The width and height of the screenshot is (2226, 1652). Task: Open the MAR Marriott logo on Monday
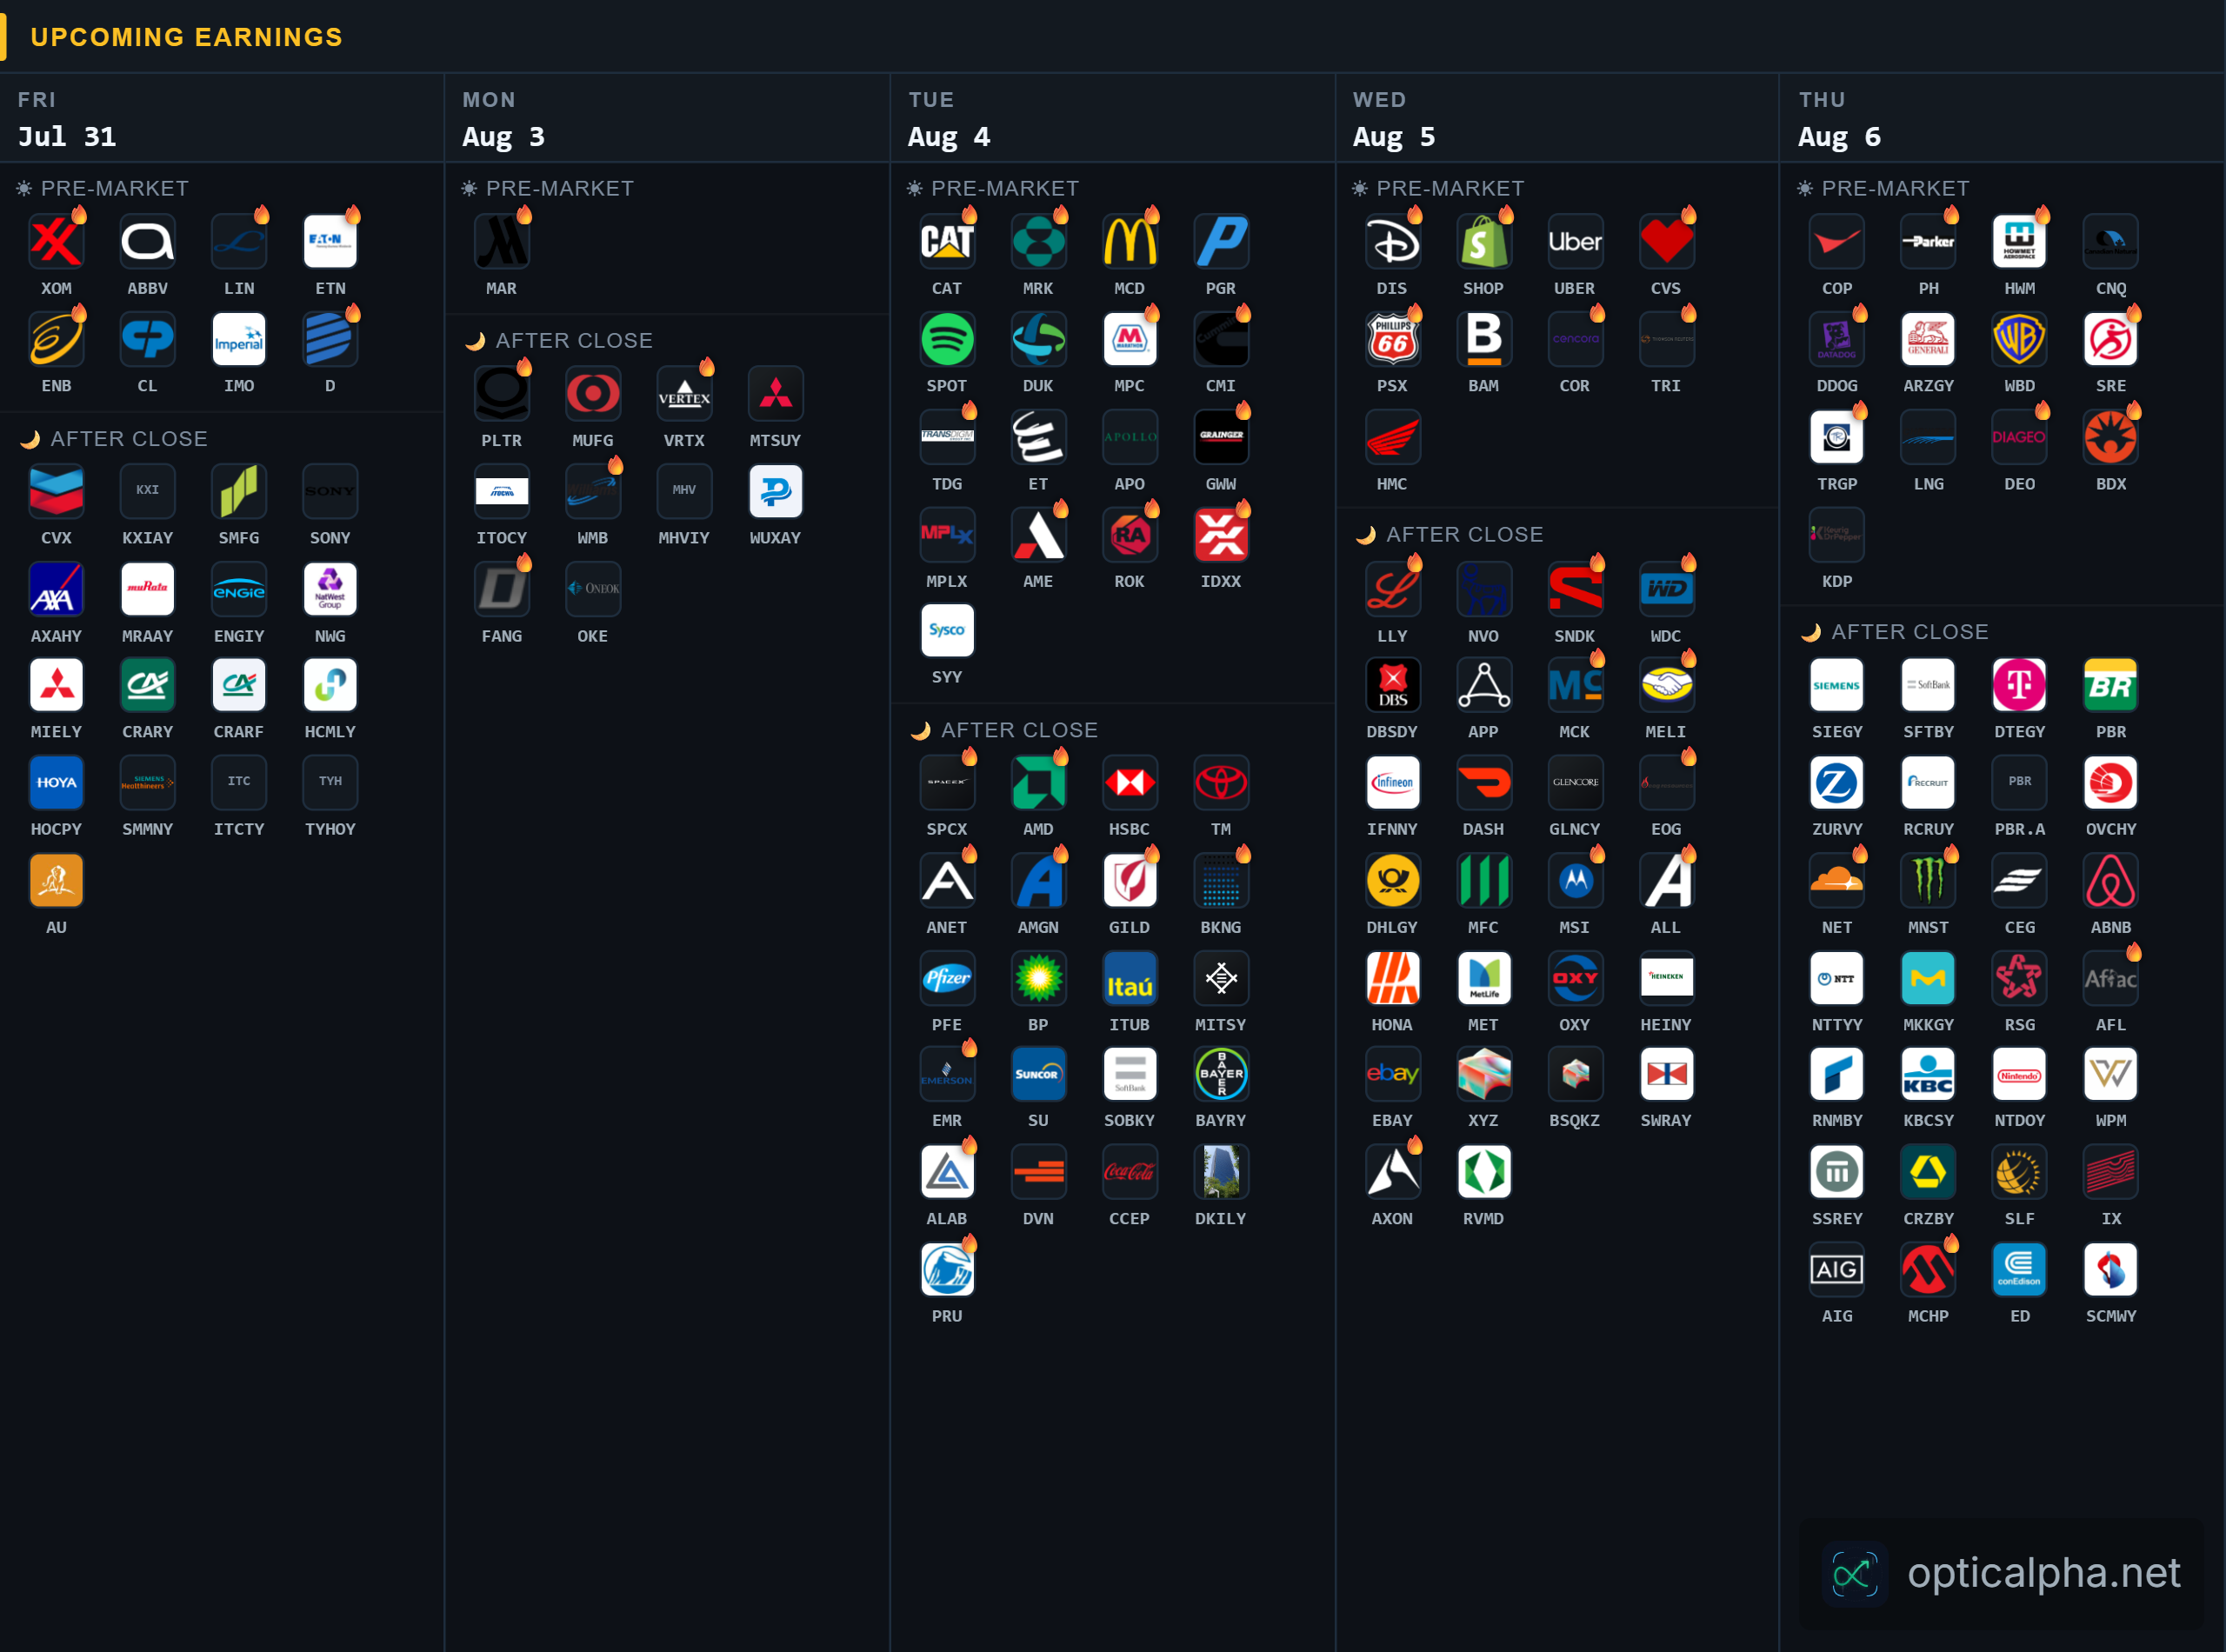tap(502, 241)
